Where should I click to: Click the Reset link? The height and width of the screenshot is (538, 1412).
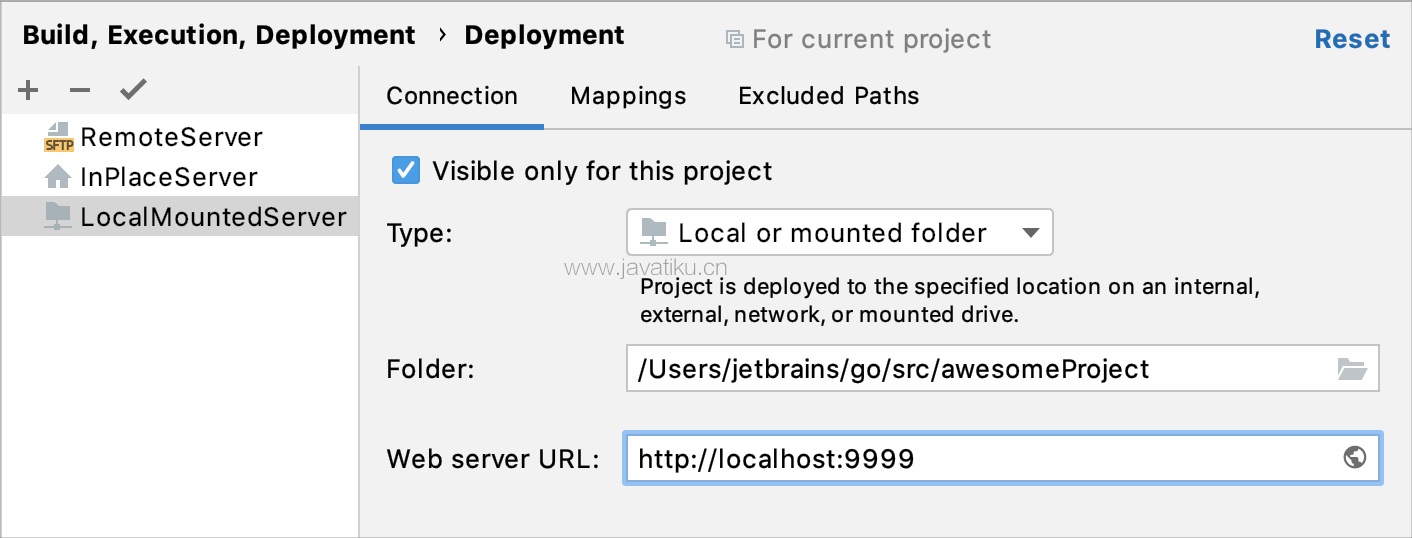coord(1352,39)
